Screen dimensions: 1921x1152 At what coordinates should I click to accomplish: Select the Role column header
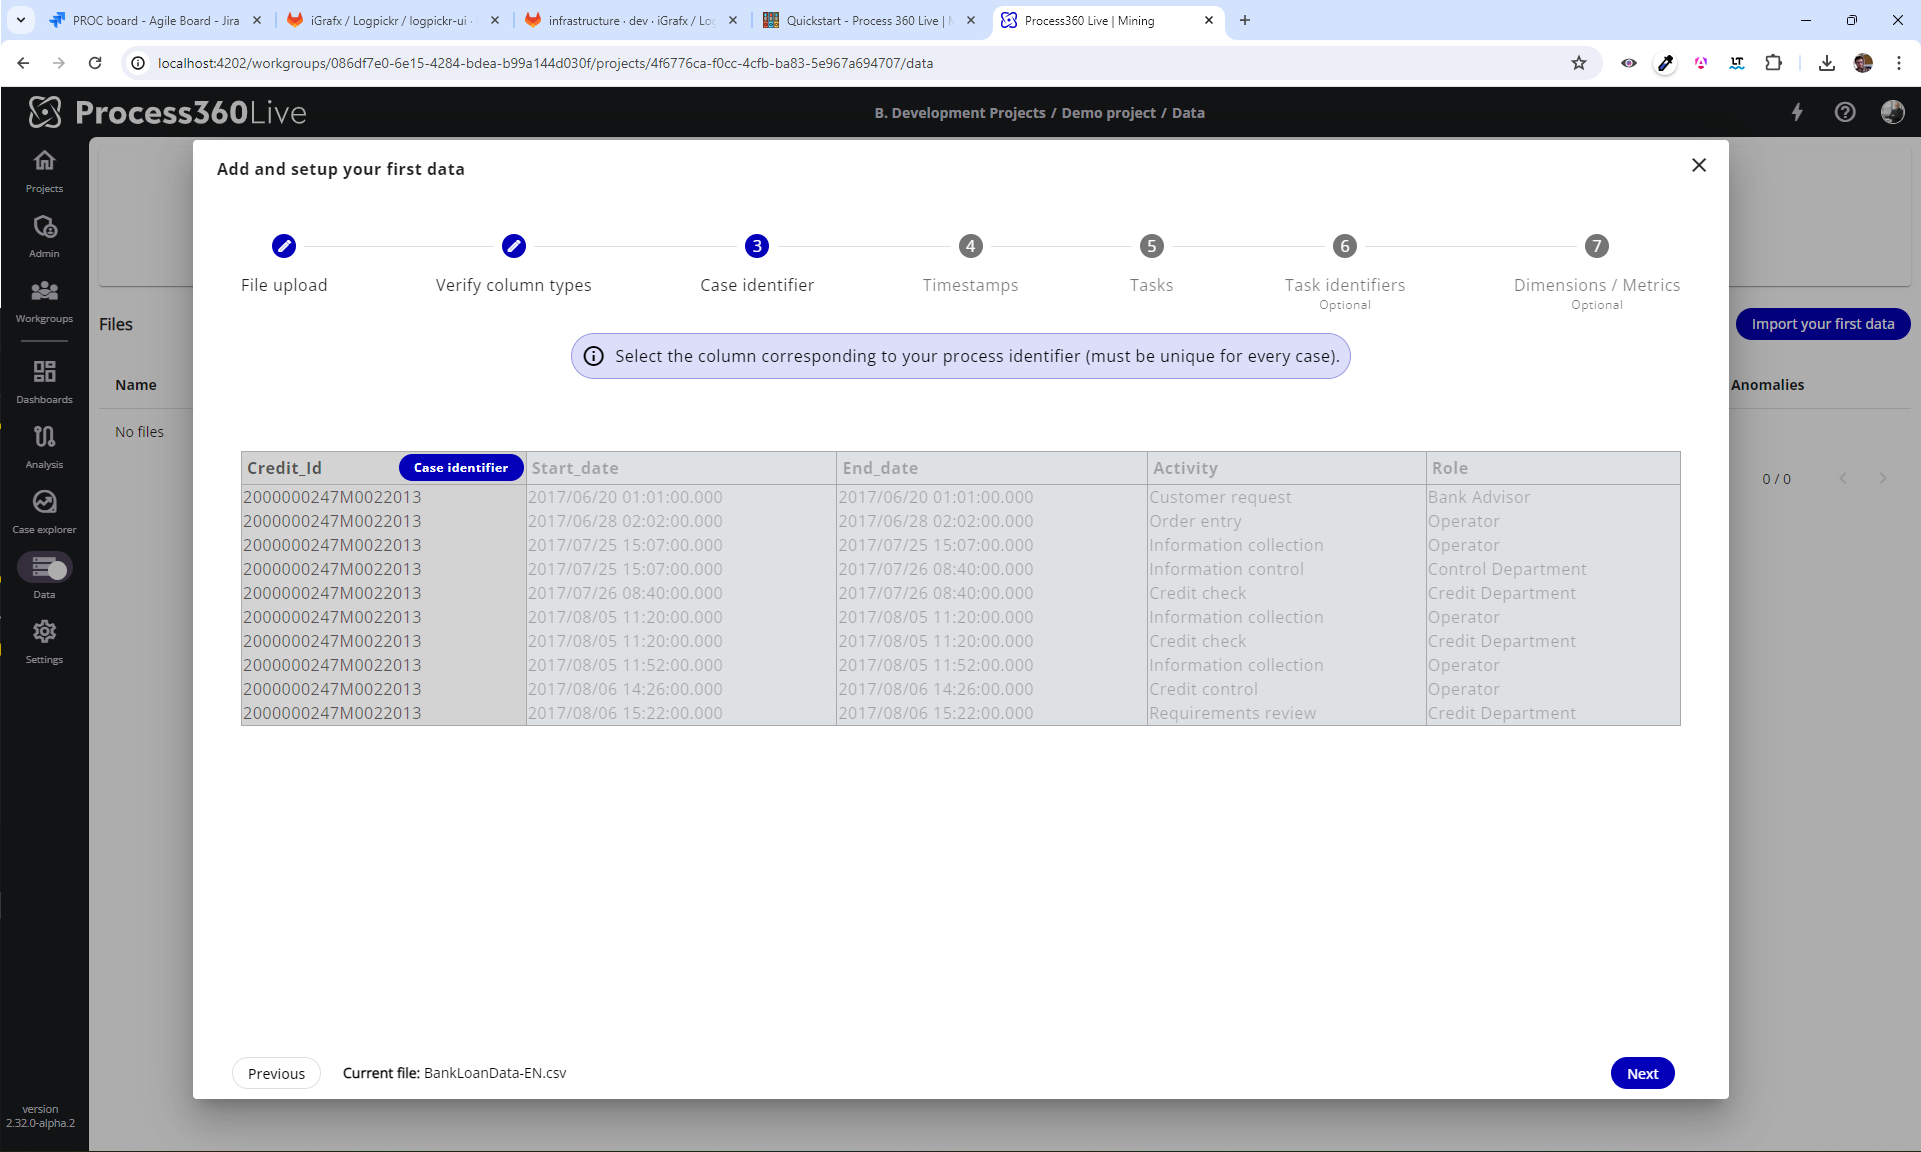(1553, 468)
